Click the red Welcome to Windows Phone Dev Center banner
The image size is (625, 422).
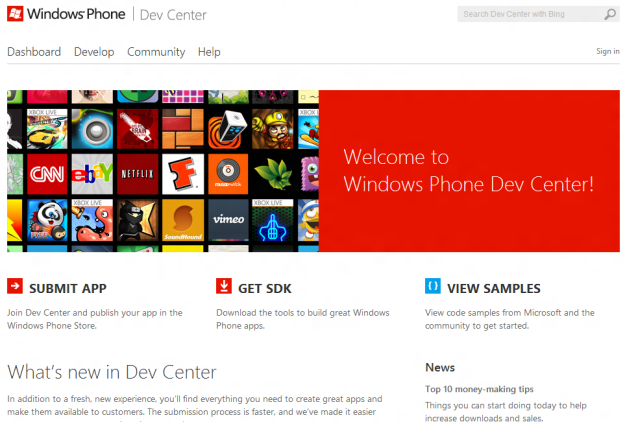point(469,171)
